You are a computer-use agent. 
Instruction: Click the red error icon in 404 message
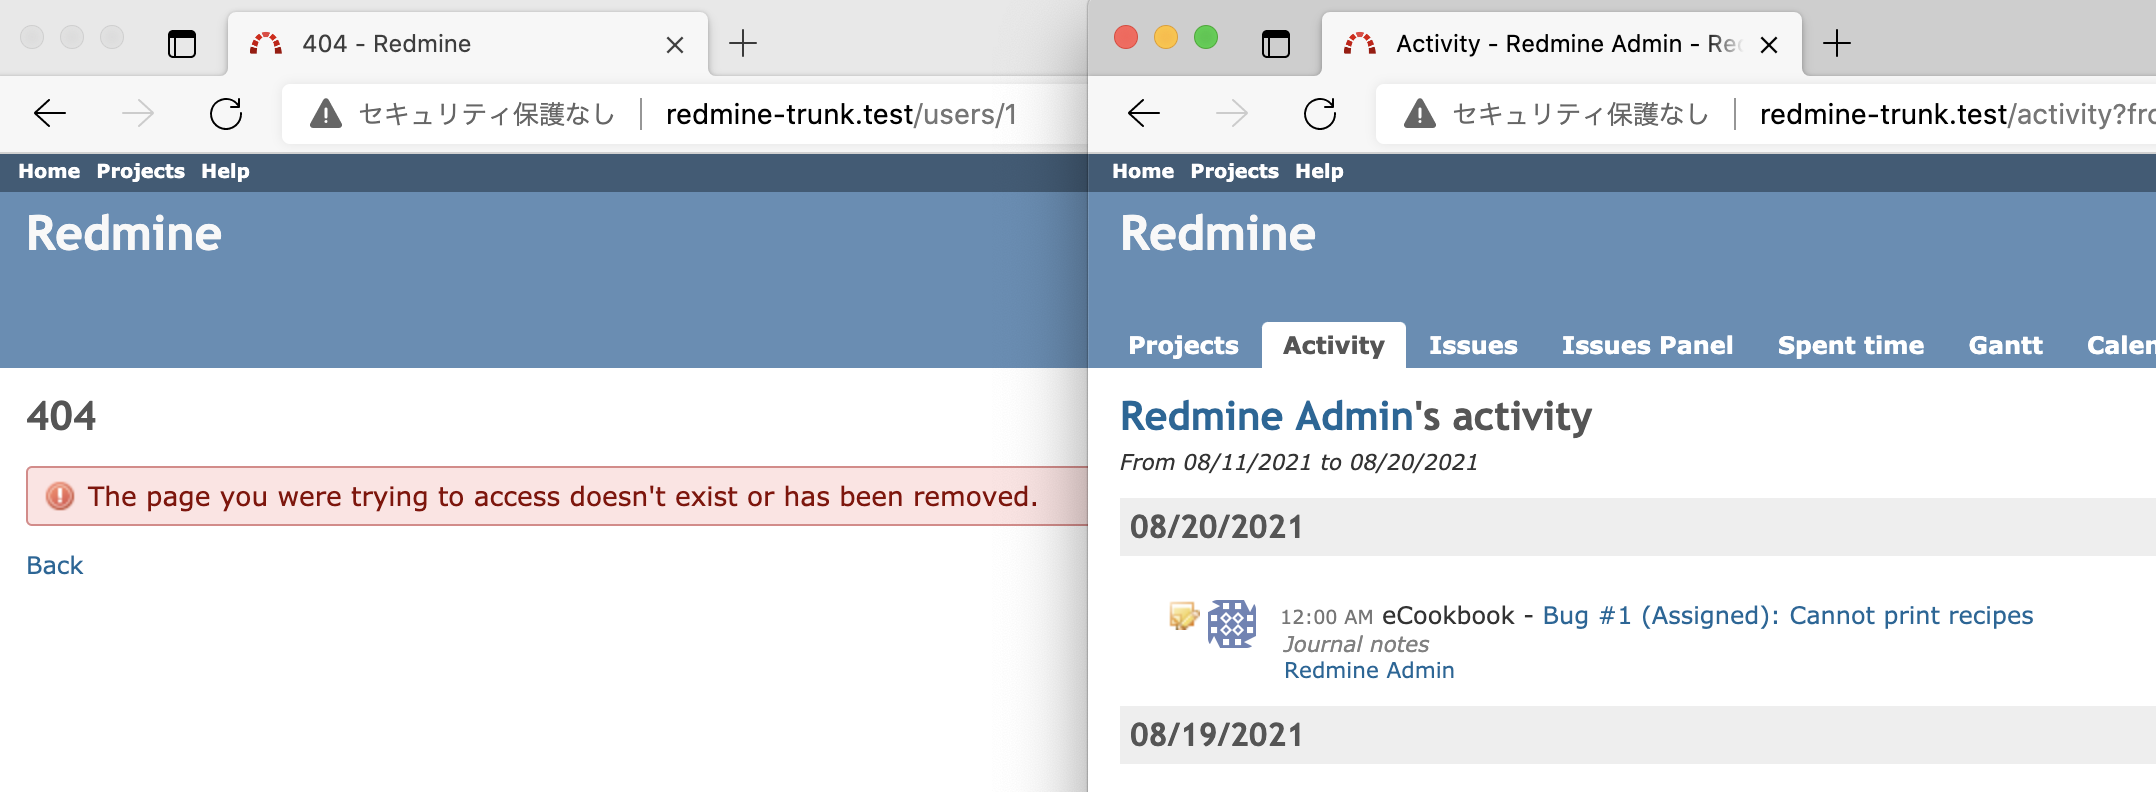click(60, 496)
